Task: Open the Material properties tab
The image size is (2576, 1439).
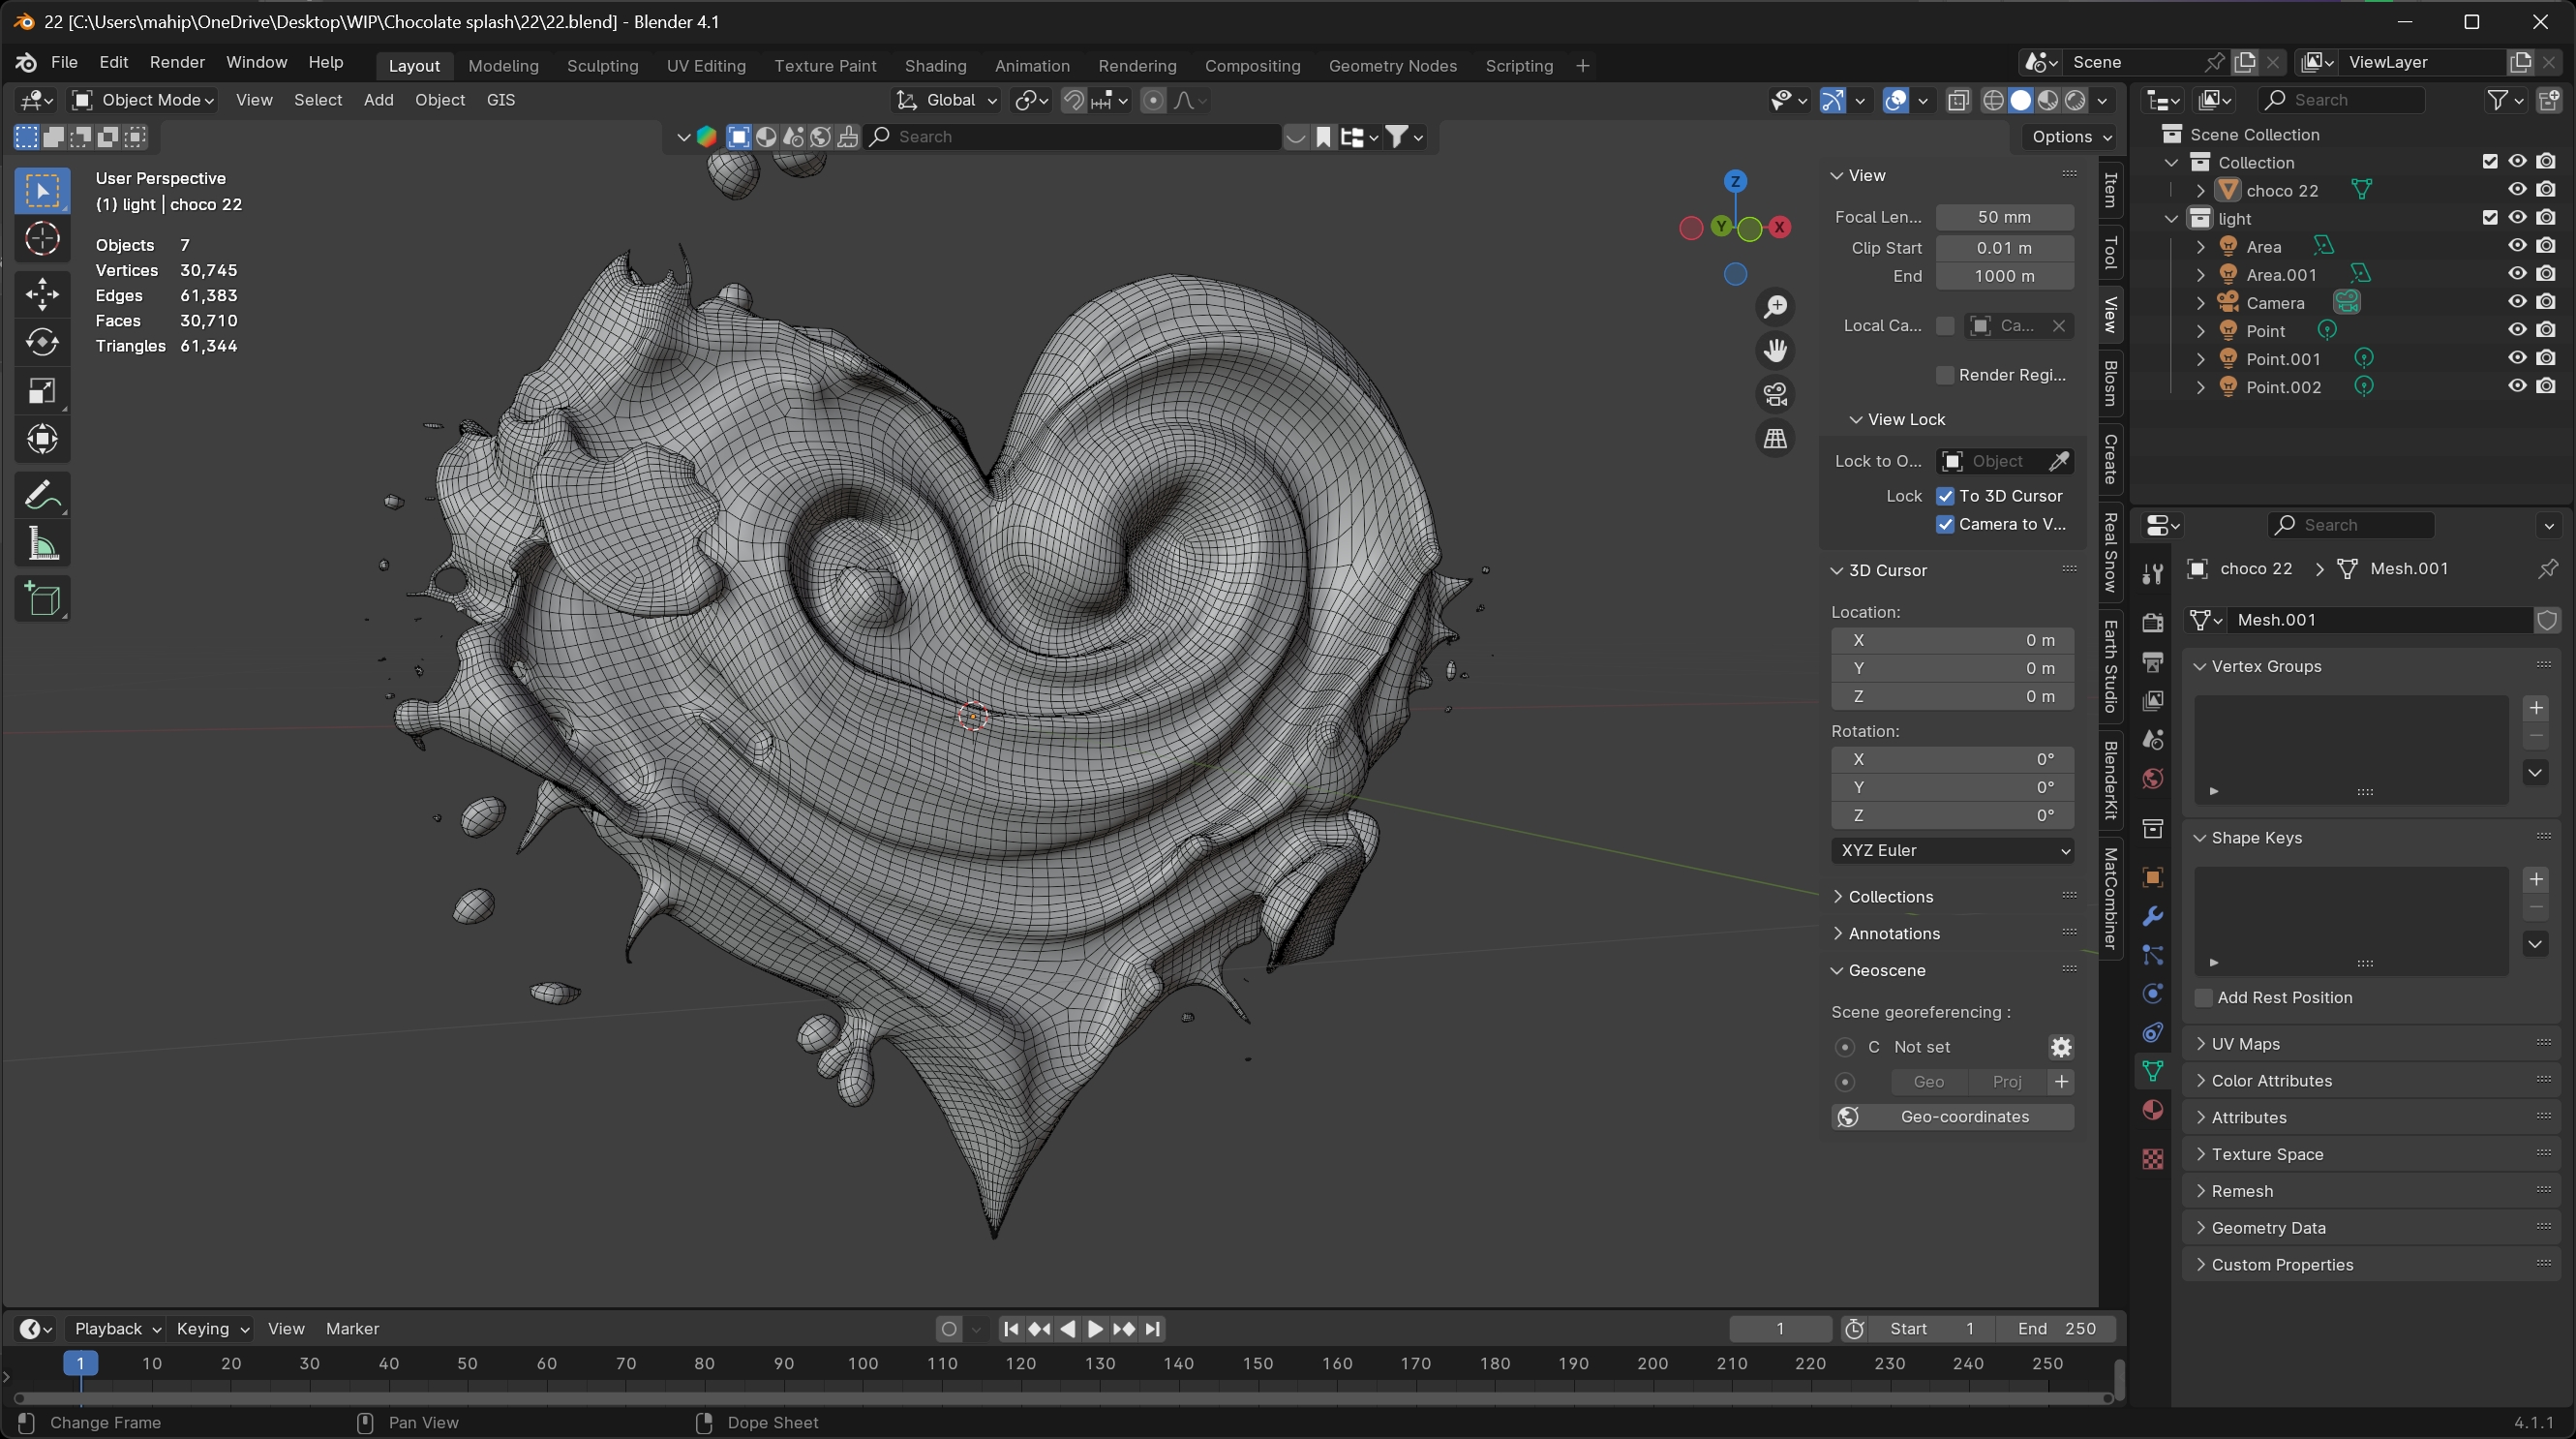Action: point(2152,1110)
